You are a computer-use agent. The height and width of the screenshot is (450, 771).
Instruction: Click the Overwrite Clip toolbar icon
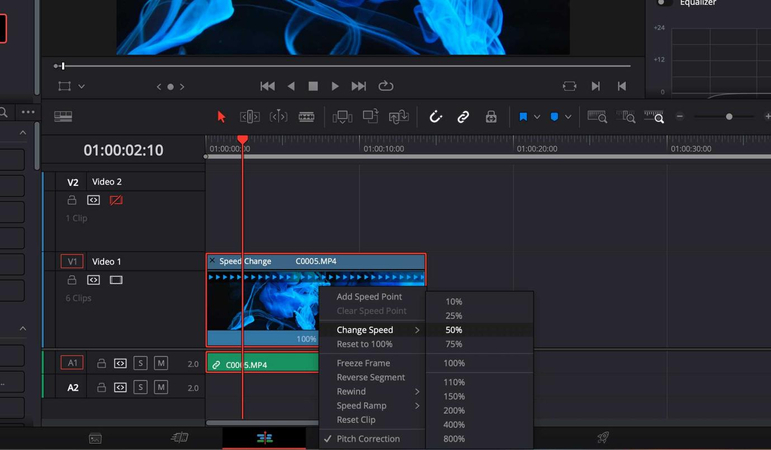click(x=370, y=116)
